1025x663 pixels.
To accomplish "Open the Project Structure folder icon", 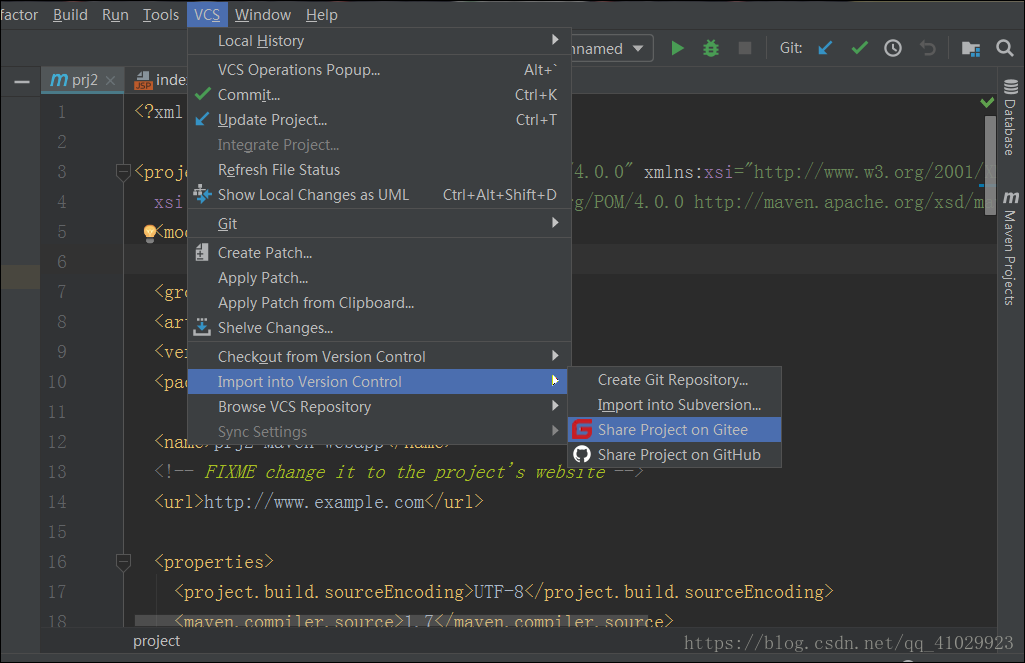I will click(x=970, y=48).
